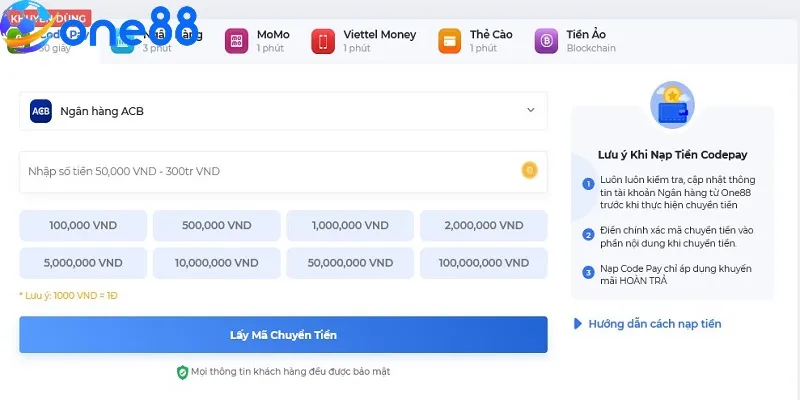Click the green security shield icon
Screen dimensions: 800x400
tap(182, 372)
